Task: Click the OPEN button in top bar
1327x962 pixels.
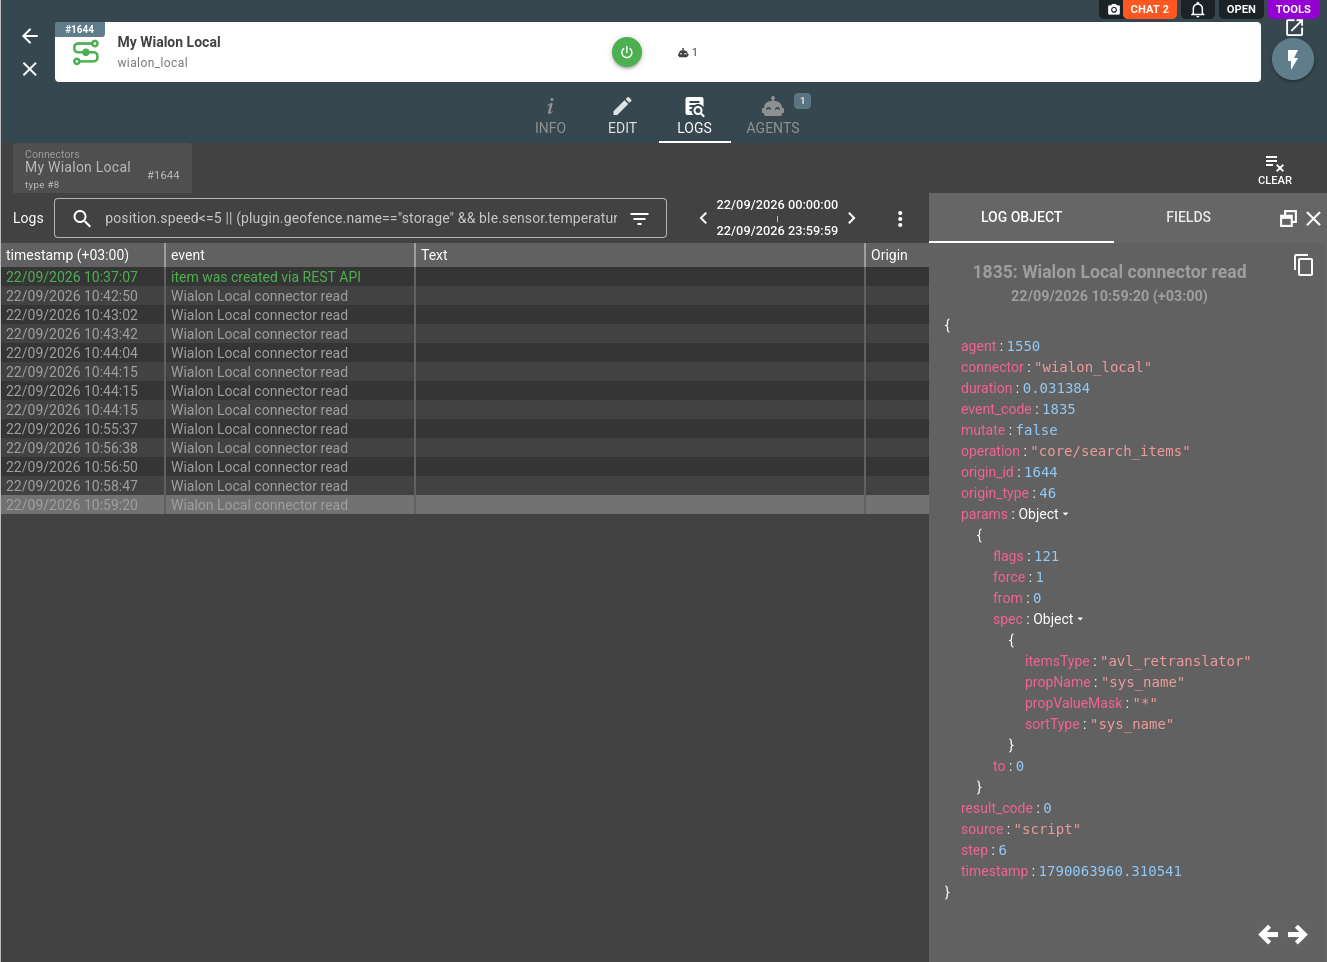Action: [x=1241, y=9]
